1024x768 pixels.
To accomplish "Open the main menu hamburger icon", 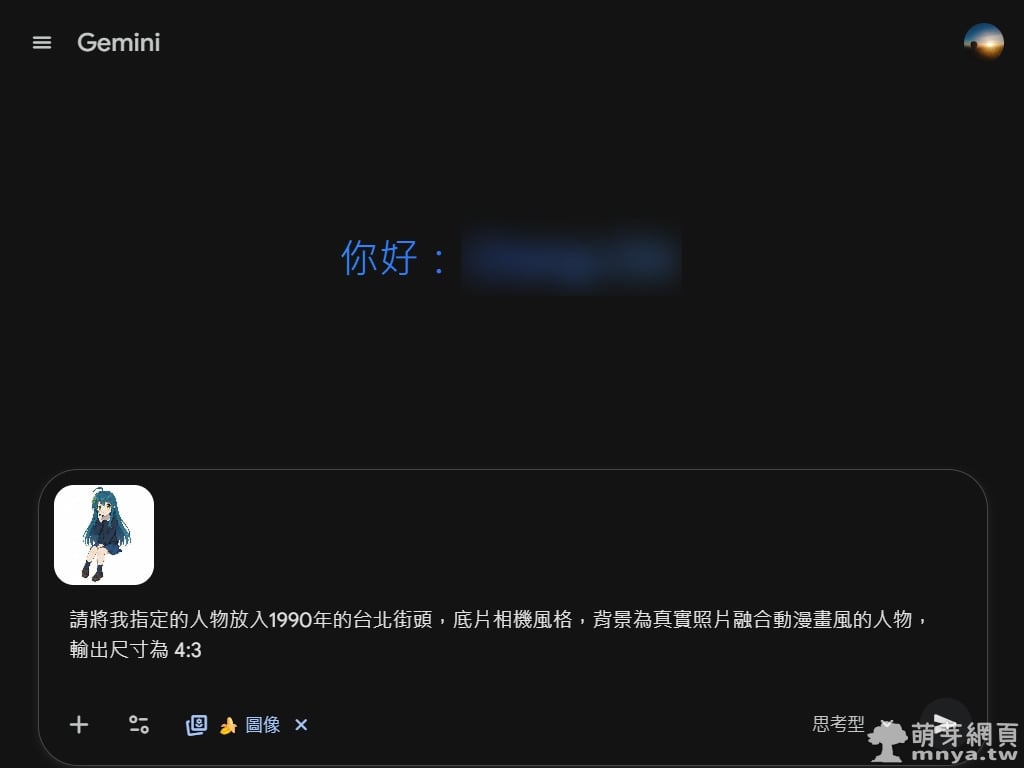I will click(42, 42).
